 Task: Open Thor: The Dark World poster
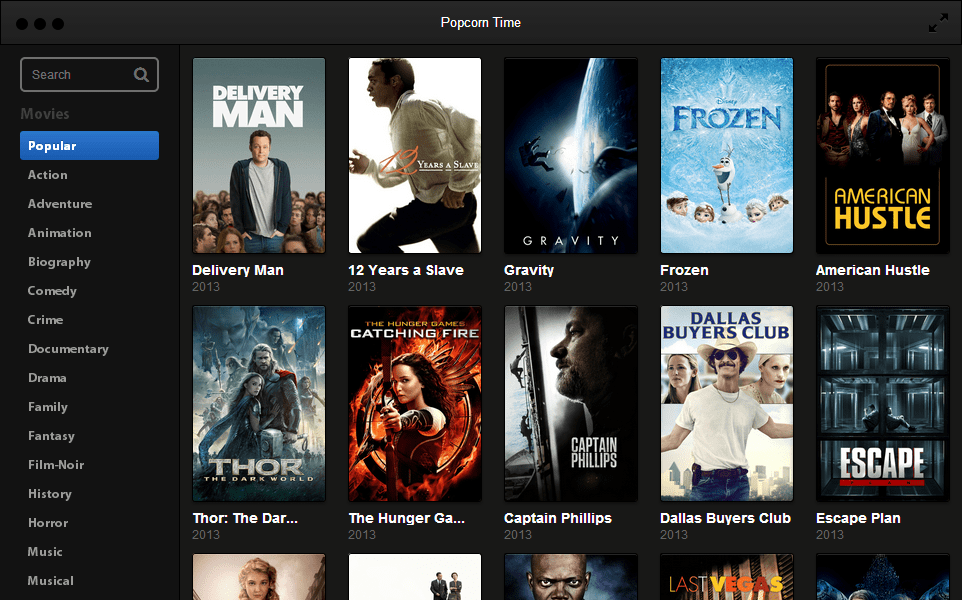tap(259, 403)
